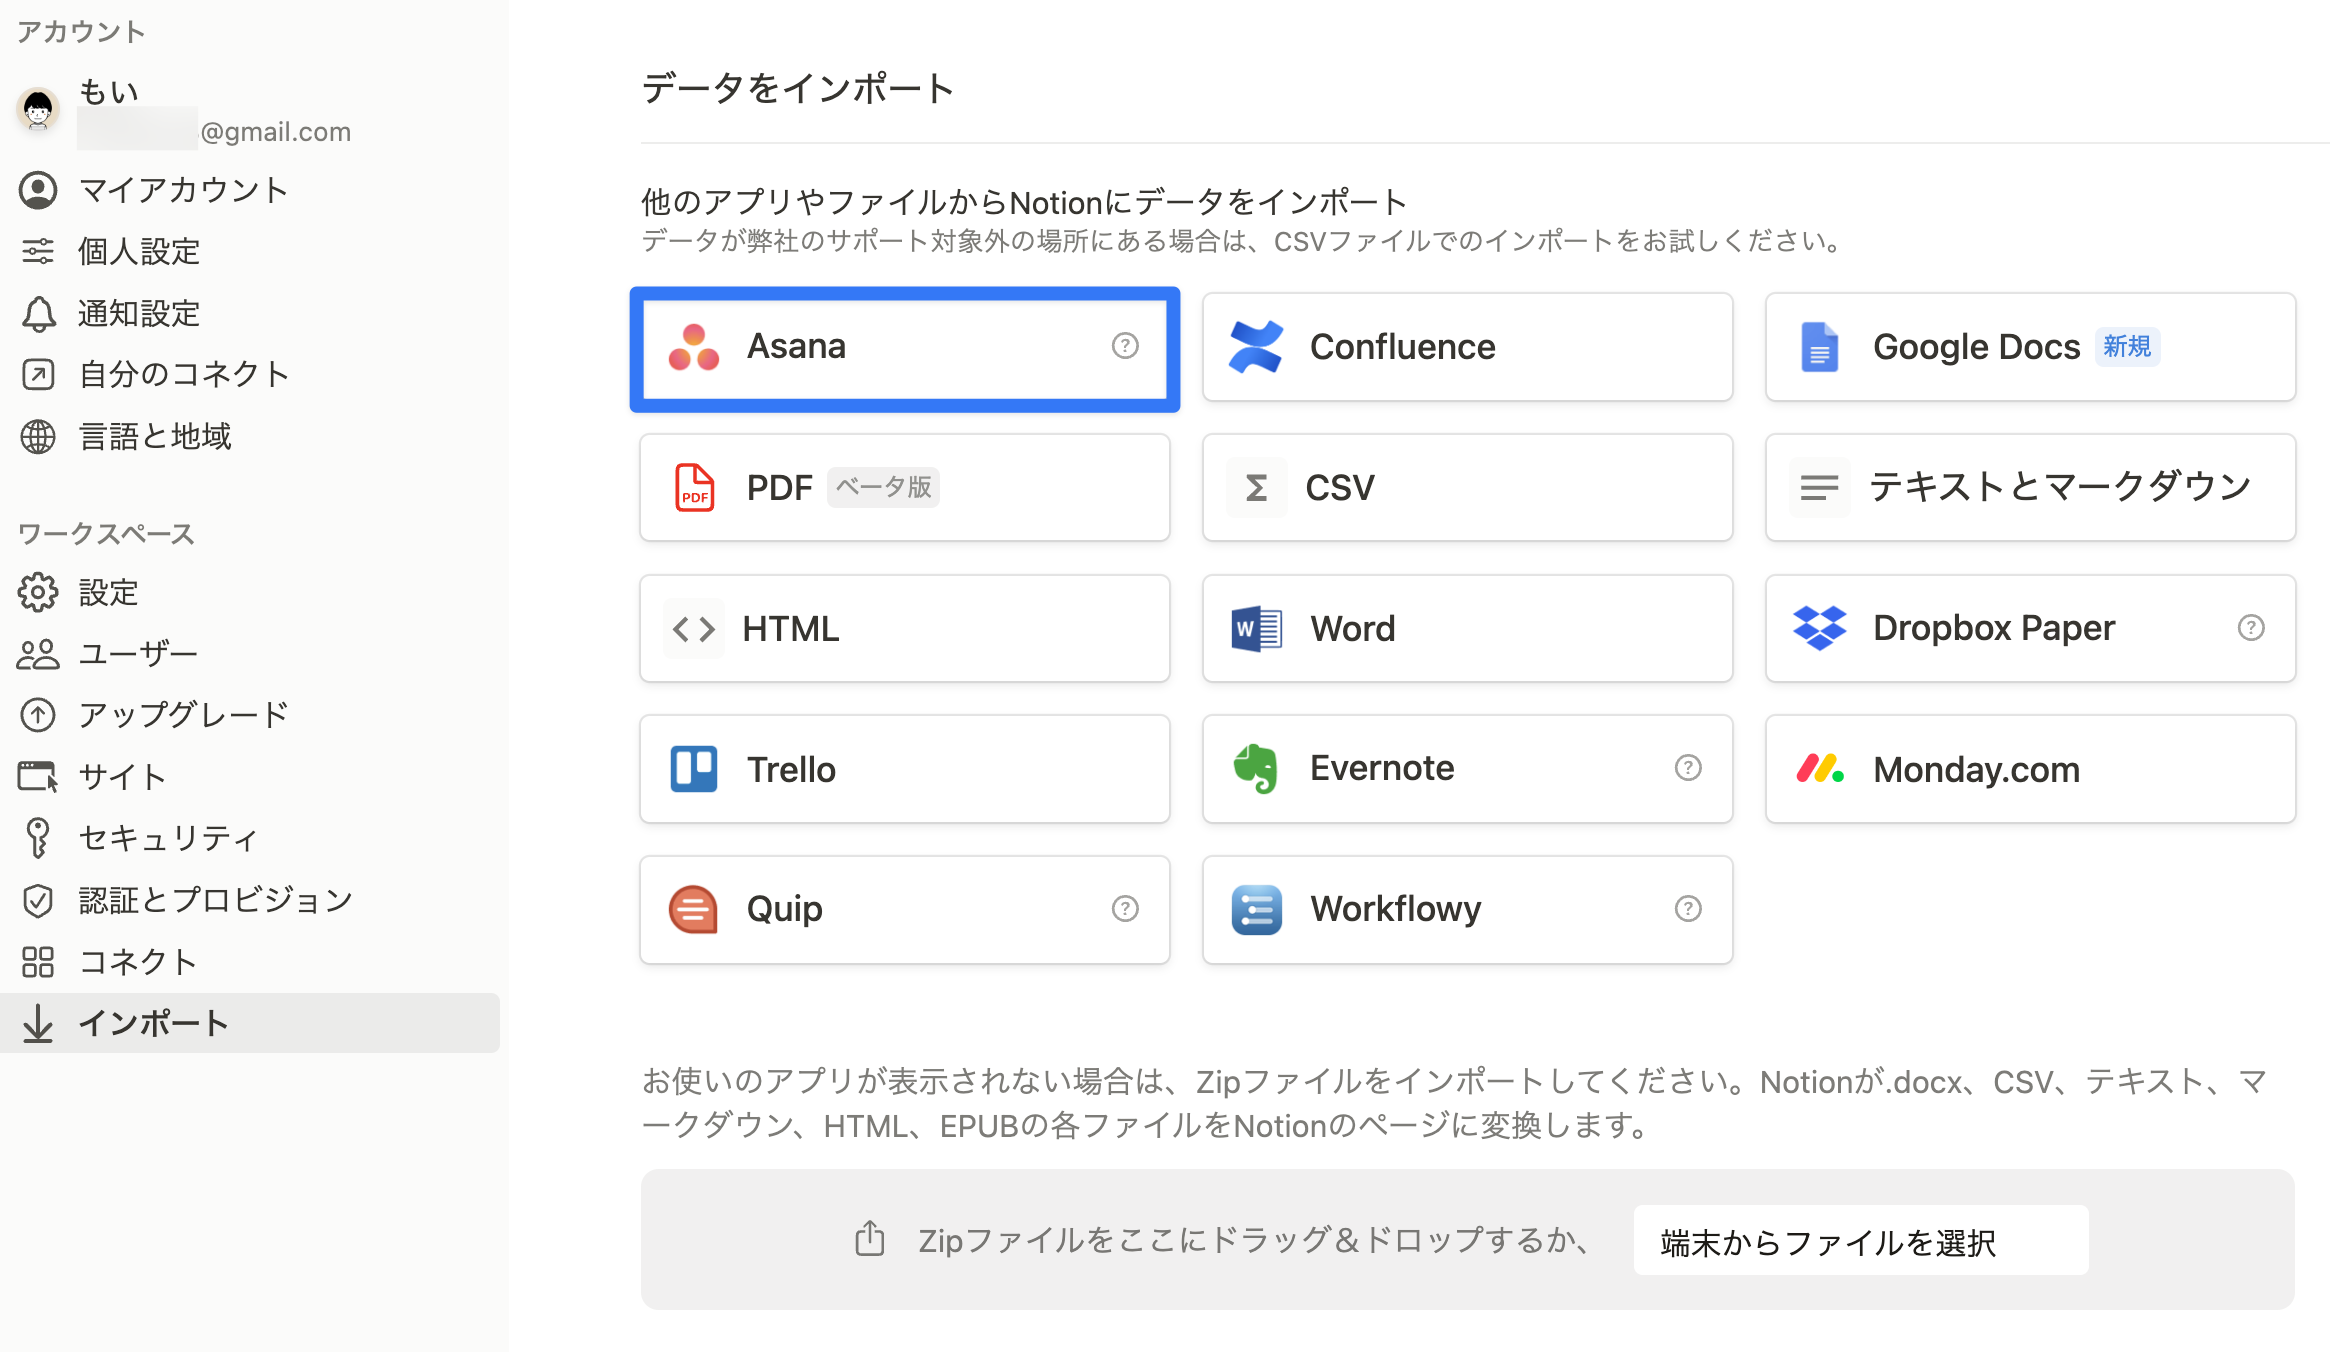Import a CSV file
This screenshot has width=2330, height=1352.
click(x=1467, y=488)
